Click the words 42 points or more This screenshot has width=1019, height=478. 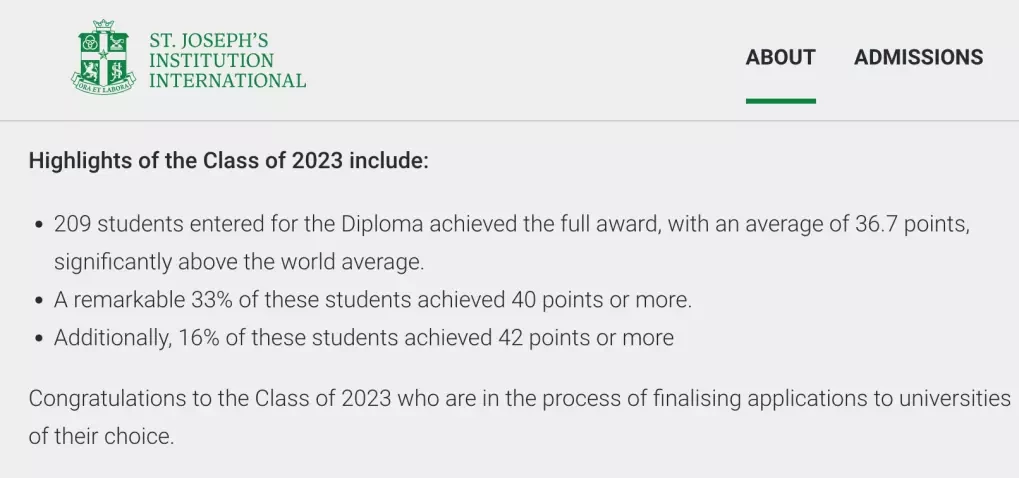coord(586,338)
